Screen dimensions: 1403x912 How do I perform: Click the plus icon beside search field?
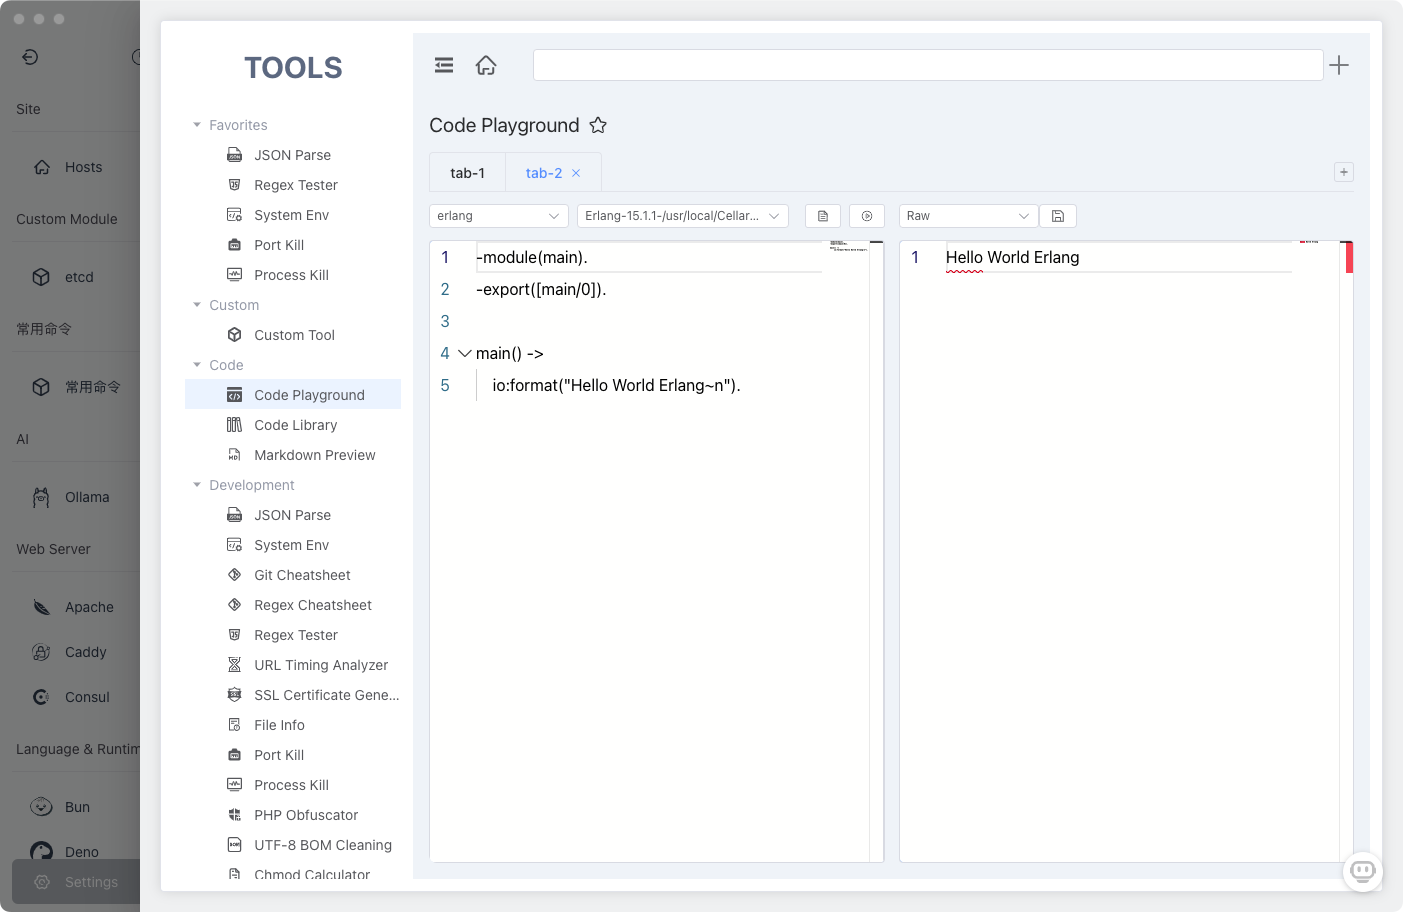[x=1339, y=65]
